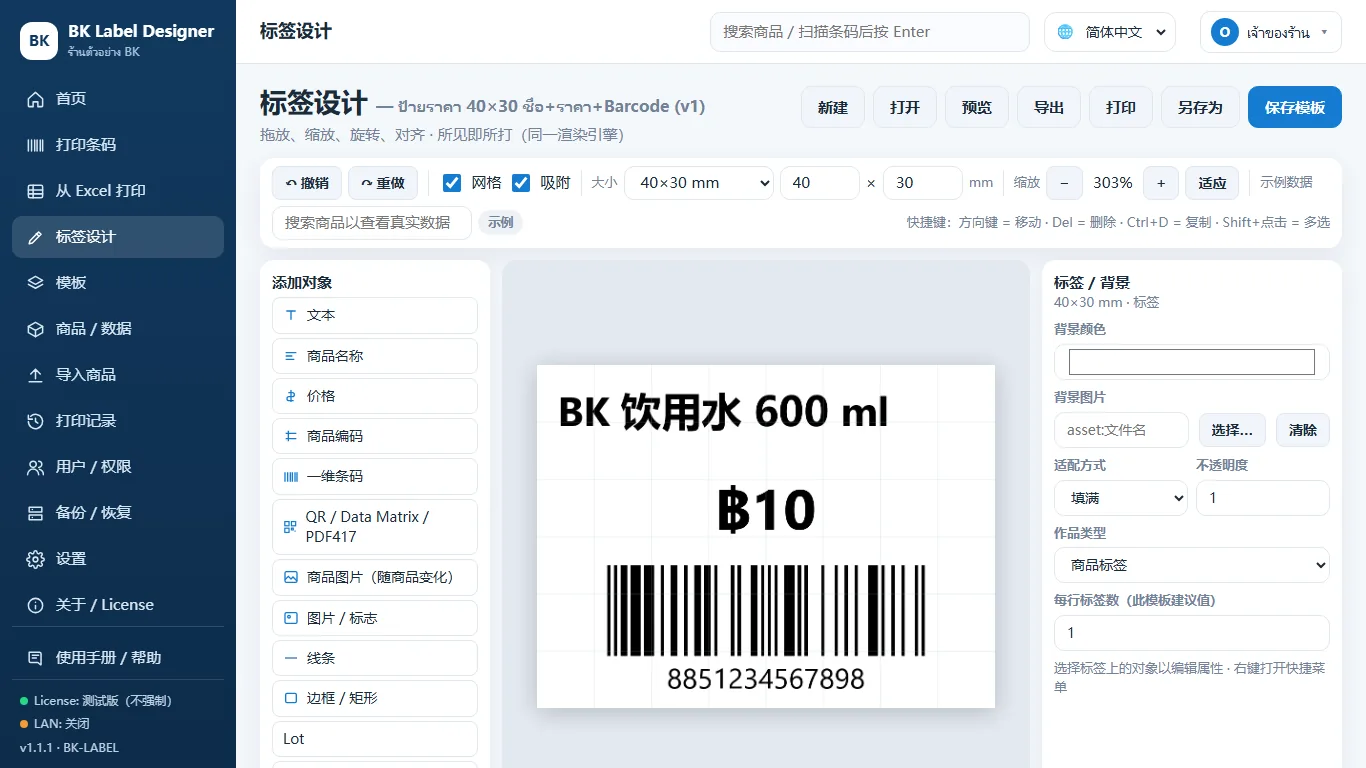Viewport: 1366px width, 768px height.
Task: Open 打印条码 in the sidebar
Action: click(118, 145)
